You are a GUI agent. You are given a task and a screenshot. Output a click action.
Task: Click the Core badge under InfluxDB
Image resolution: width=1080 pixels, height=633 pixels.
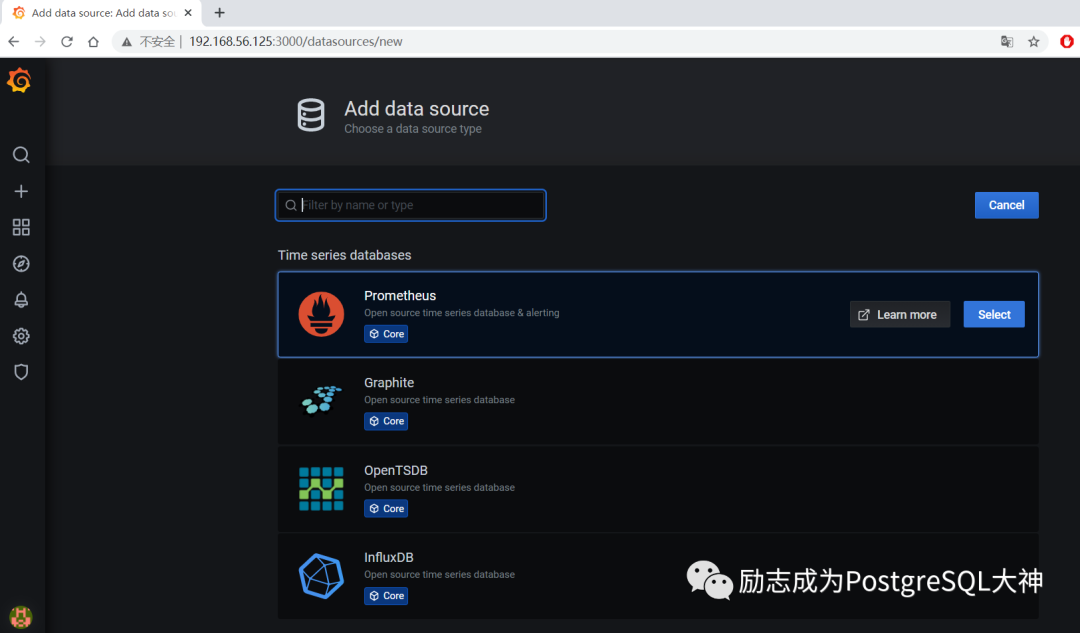[386, 596]
